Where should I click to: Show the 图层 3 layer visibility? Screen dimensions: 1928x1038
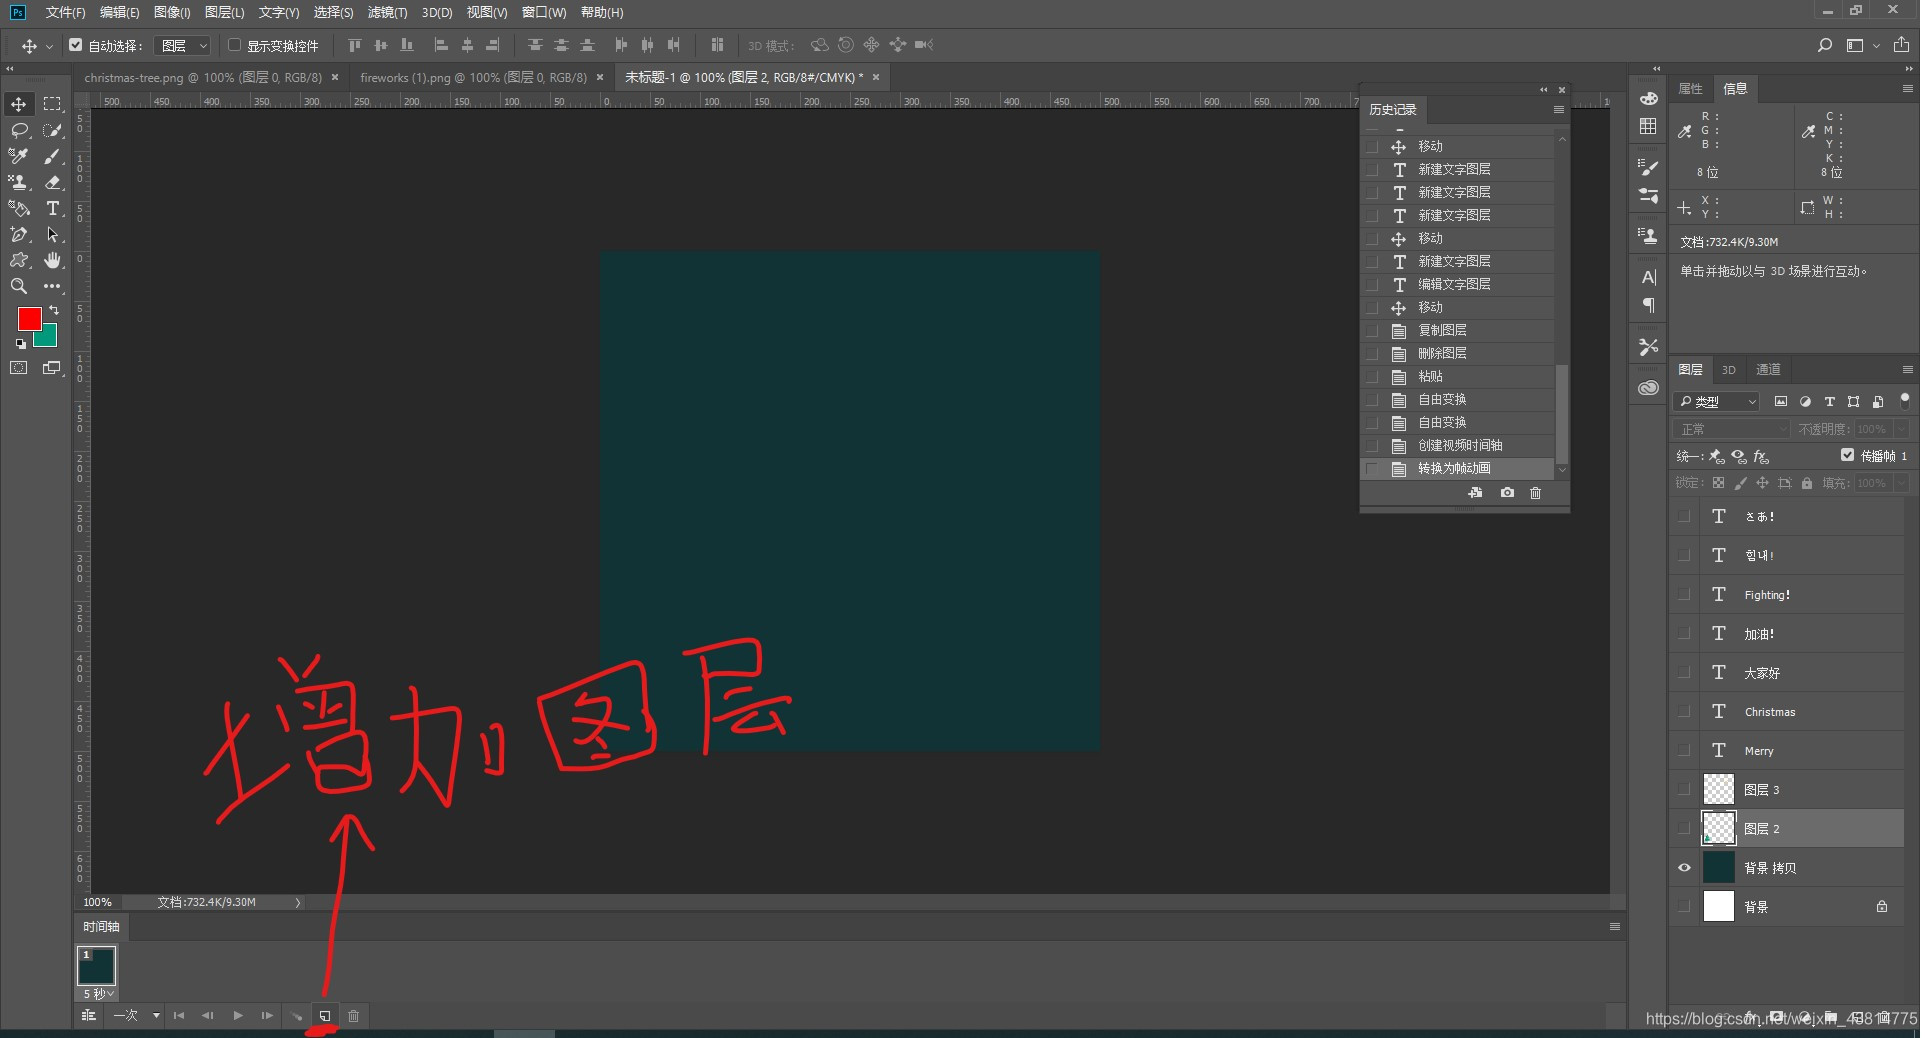coord(1684,790)
